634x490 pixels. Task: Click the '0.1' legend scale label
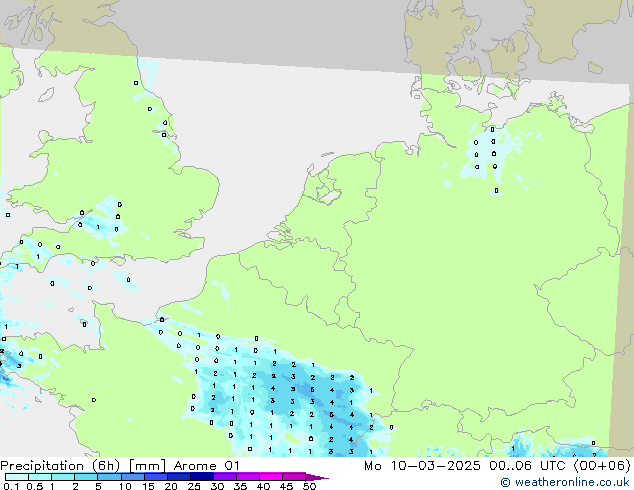11,486
